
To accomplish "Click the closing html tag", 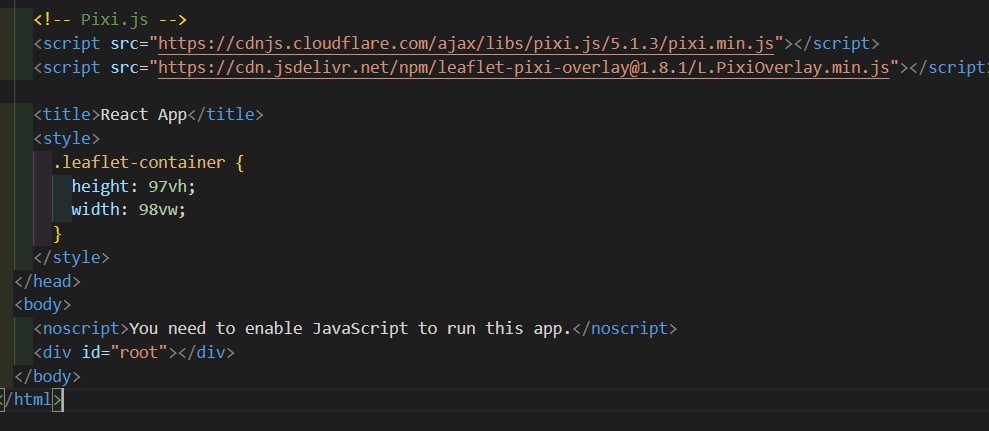I will (x=33, y=401).
